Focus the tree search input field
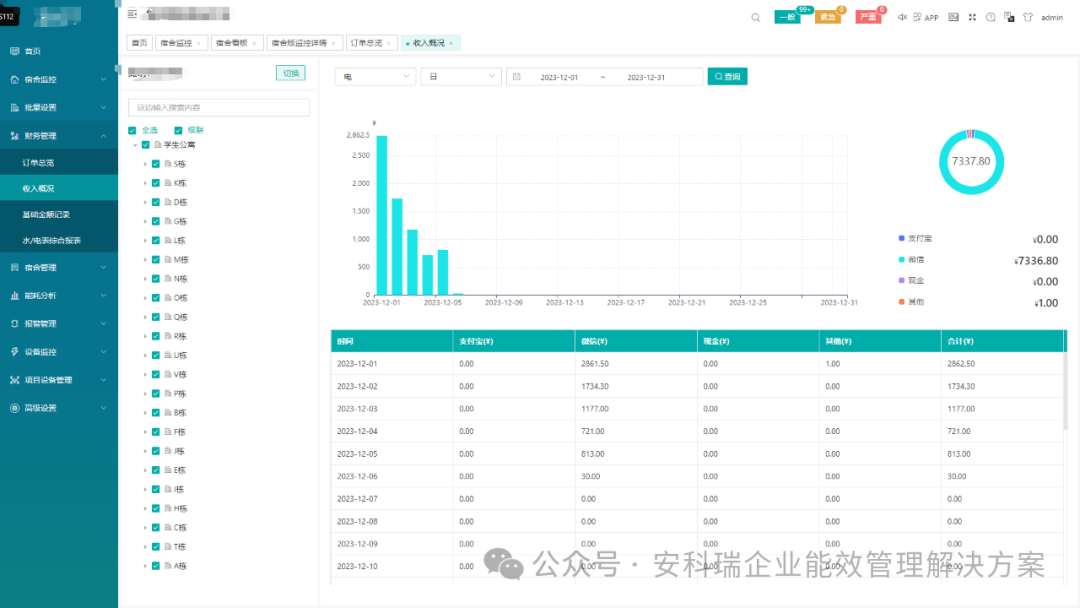The width and height of the screenshot is (1080, 608). tap(219, 107)
